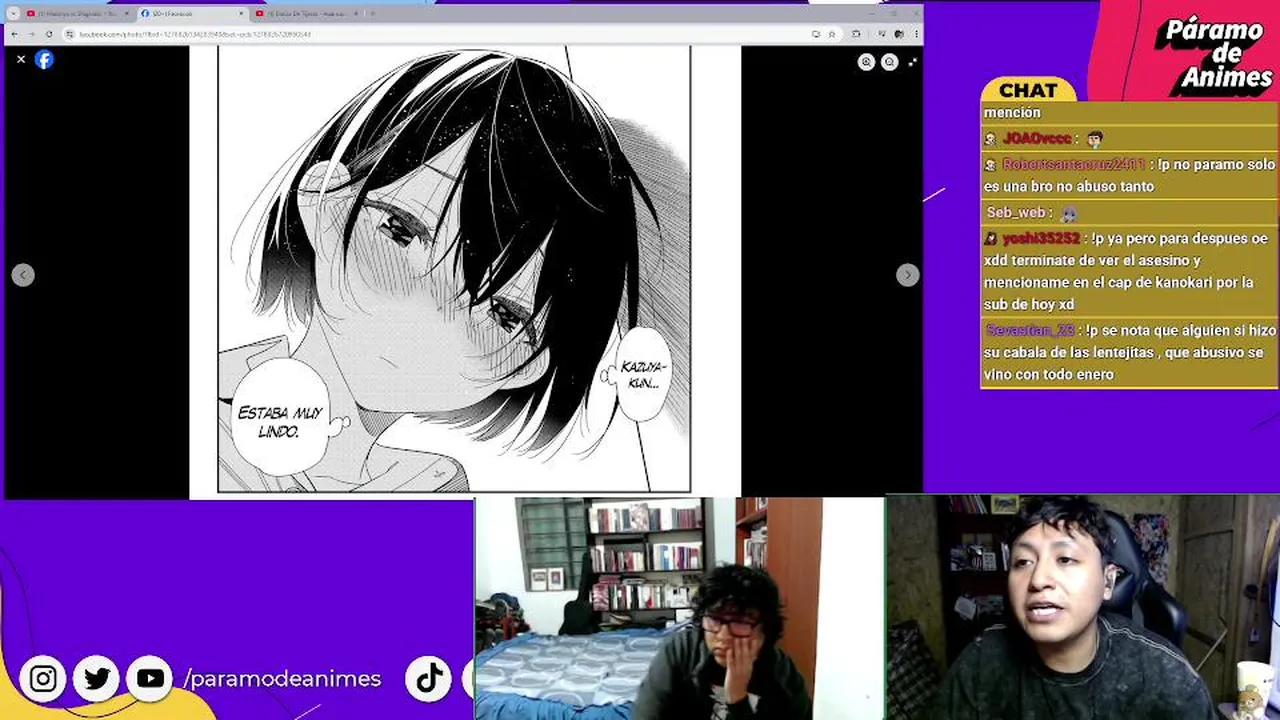Switch to the first YouTube tab
Image resolution: width=1280 pixels, height=720 pixels.
(x=77, y=14)
